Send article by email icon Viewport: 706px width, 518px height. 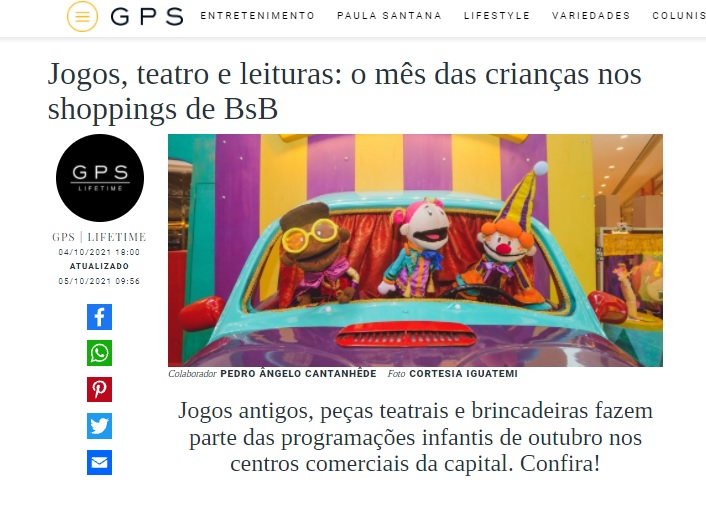[100, 462]
